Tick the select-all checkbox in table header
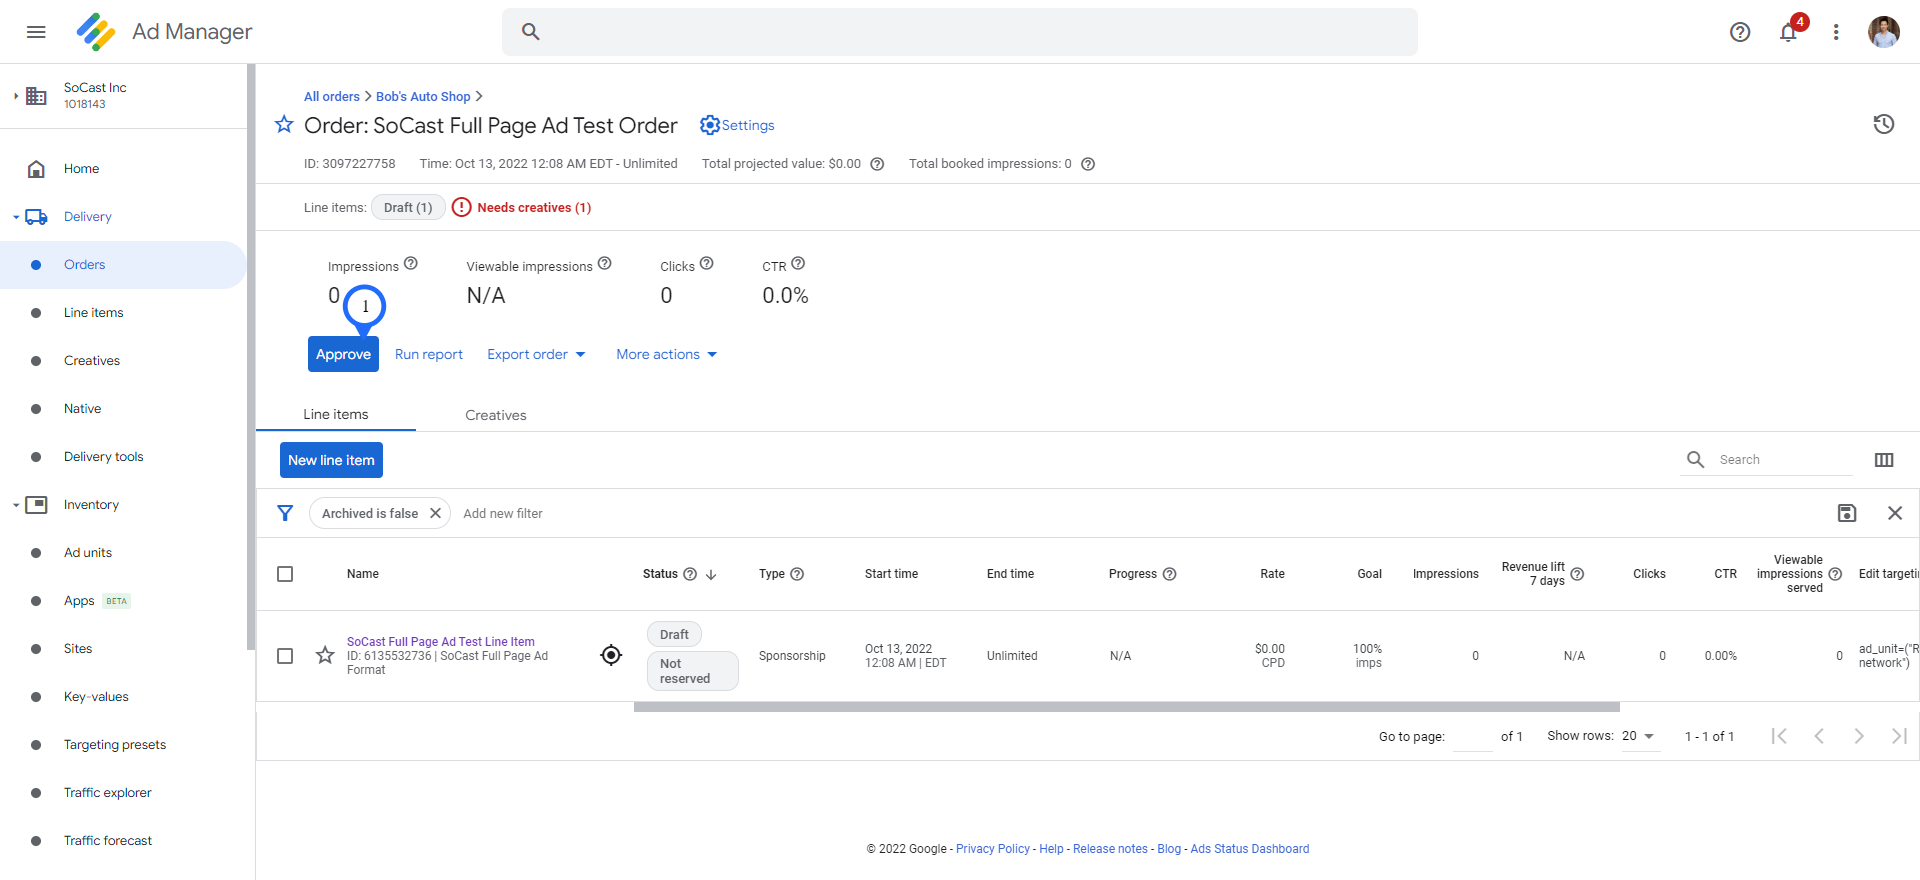Viewport: 1920px width, 880px height. 285,574
